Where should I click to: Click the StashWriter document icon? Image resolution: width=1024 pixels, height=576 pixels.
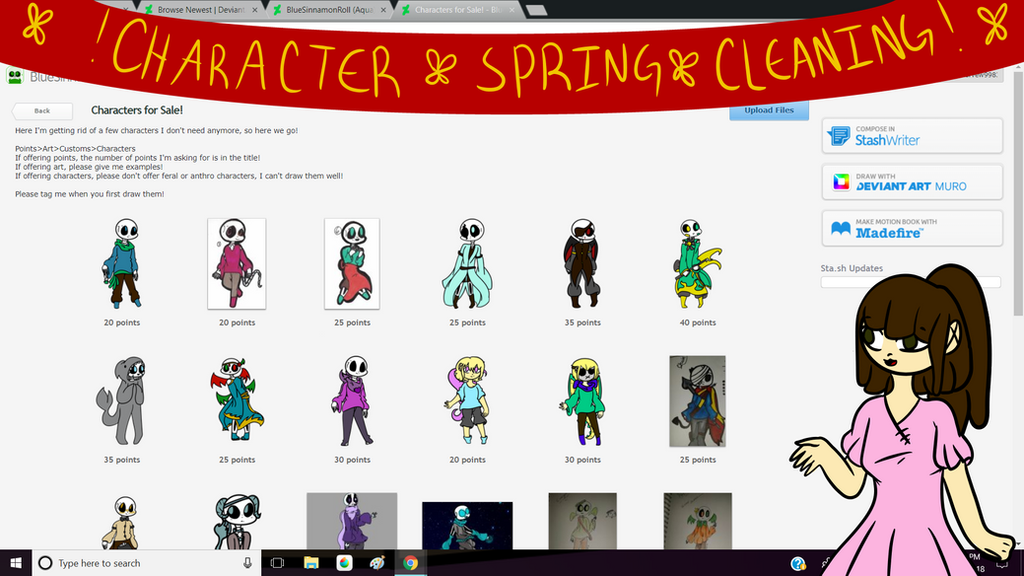click(x=839, y=136)
